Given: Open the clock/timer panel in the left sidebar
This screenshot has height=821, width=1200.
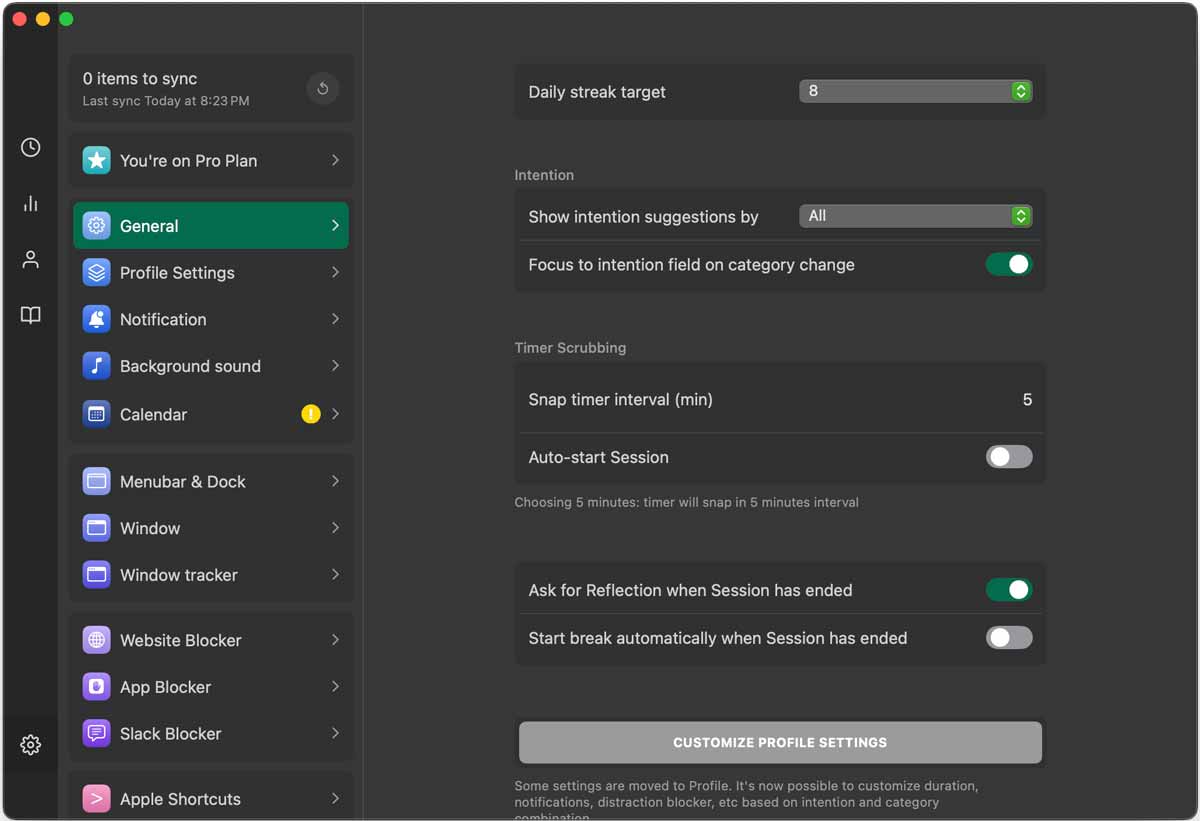Looking at the screenshot, I should pyautogui.click(x=30, y=147).
